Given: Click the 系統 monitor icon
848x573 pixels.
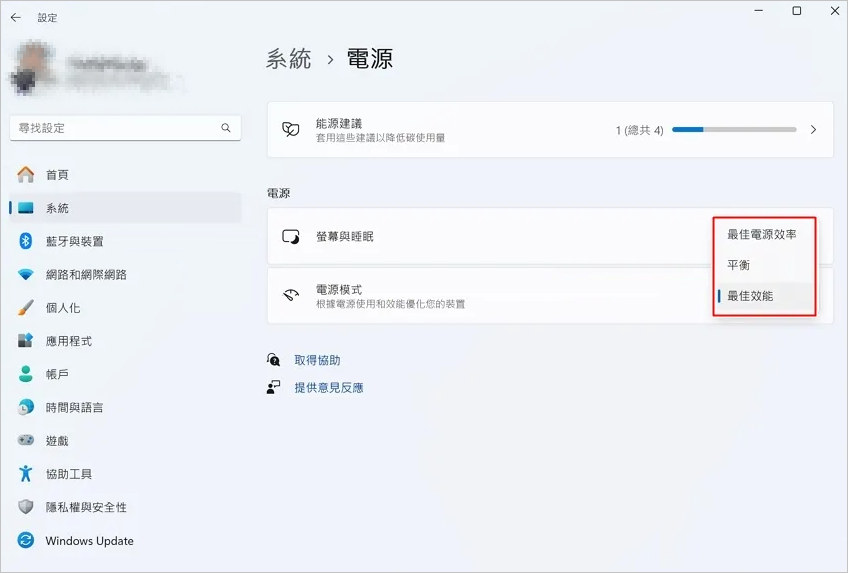Looking at the screenshot, I should pos(25,208).
